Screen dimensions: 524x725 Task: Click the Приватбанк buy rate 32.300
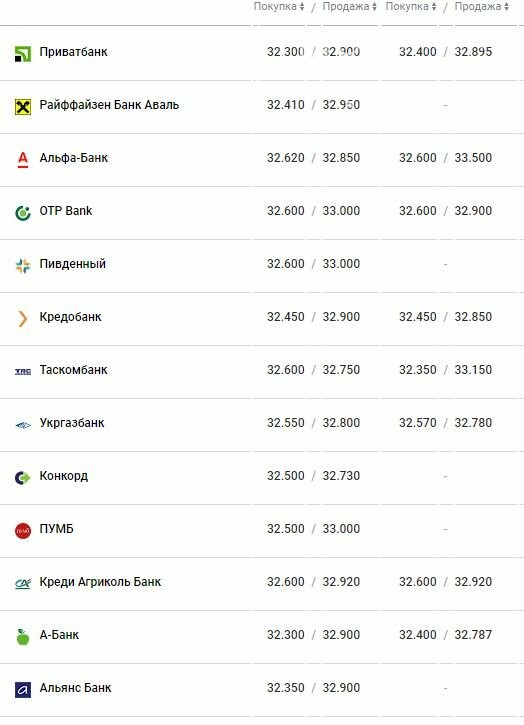point(286,52)
